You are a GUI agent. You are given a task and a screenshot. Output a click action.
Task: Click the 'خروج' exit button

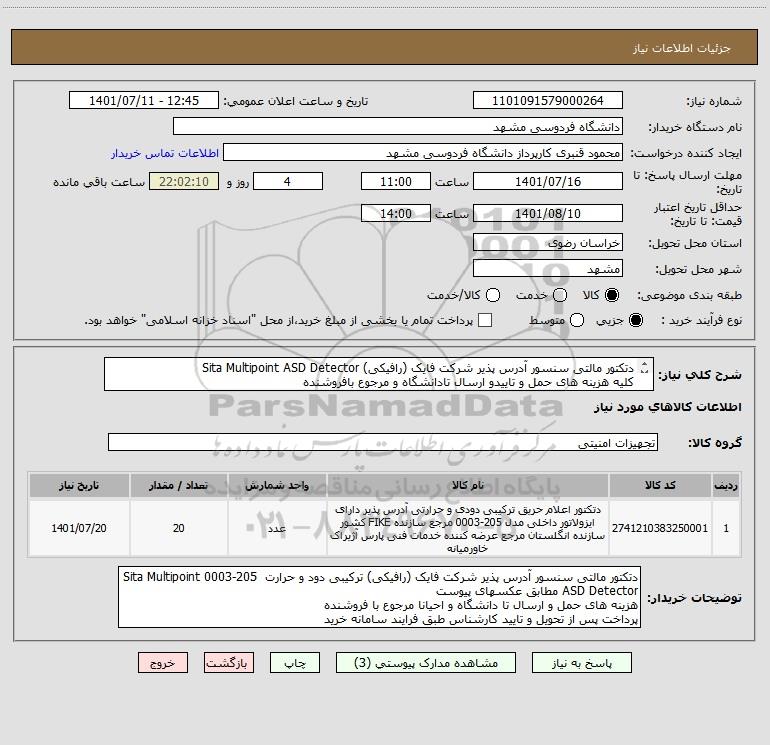coord(163,663)
